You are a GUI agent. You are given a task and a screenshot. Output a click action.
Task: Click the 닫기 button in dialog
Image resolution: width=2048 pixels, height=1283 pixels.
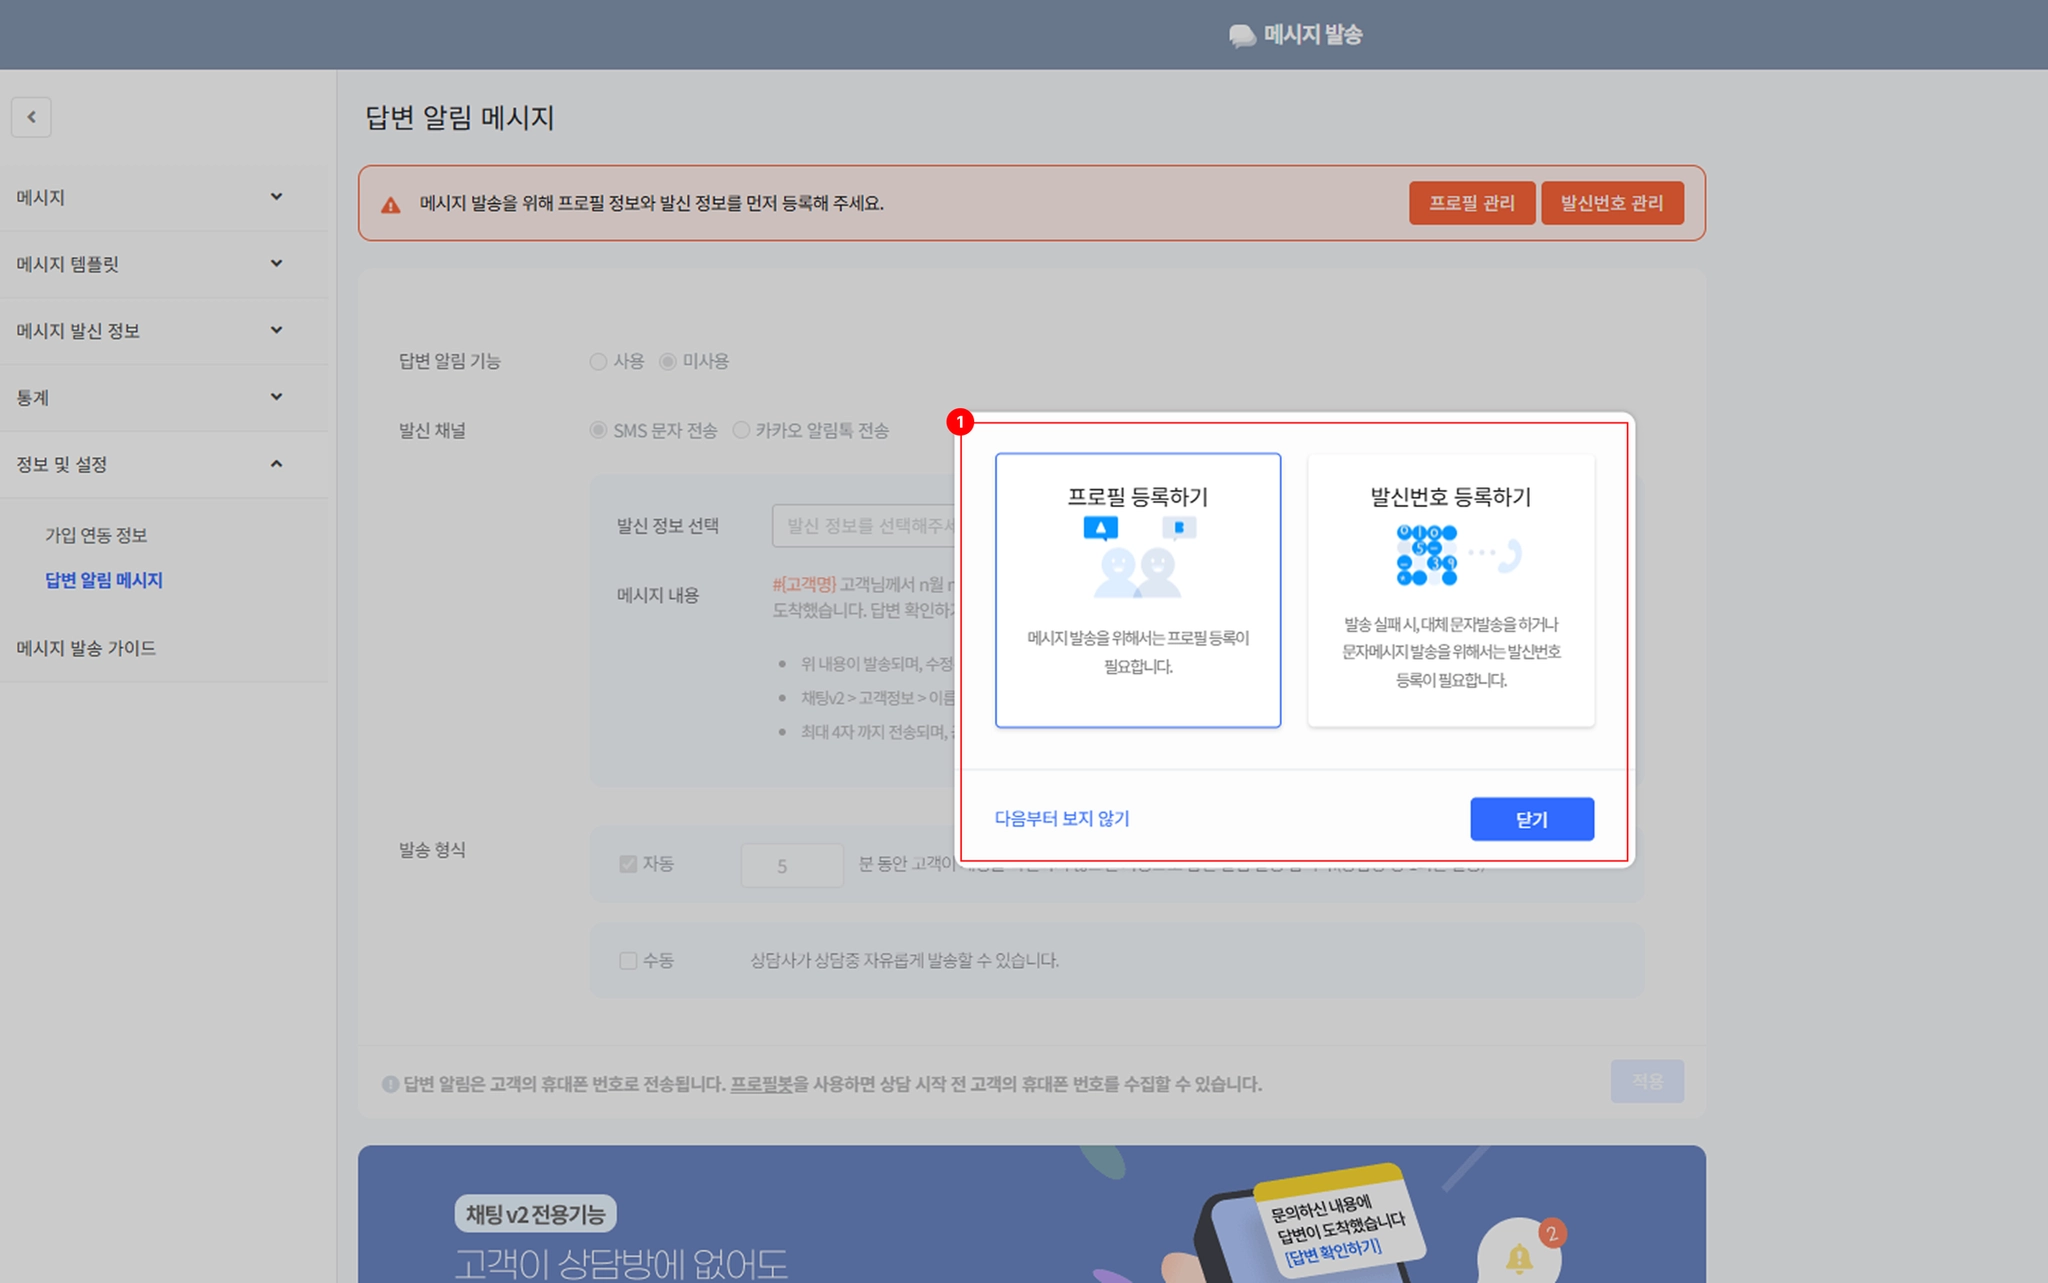pos(1531,819)
